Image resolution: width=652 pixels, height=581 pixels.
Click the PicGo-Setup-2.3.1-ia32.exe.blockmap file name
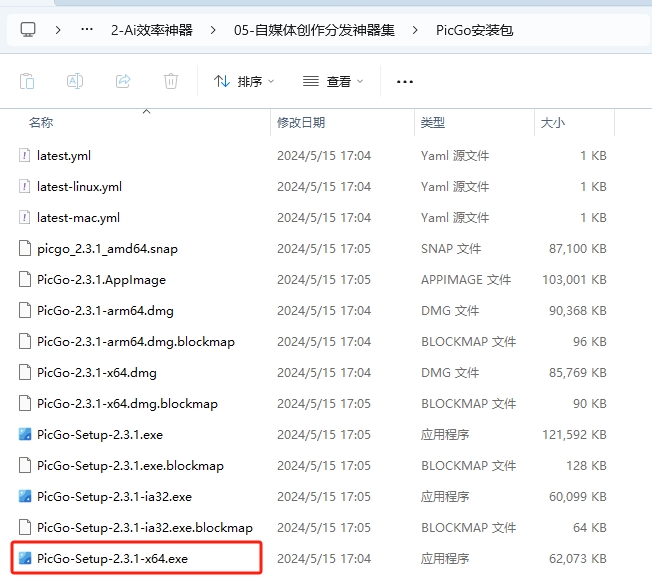145,528
